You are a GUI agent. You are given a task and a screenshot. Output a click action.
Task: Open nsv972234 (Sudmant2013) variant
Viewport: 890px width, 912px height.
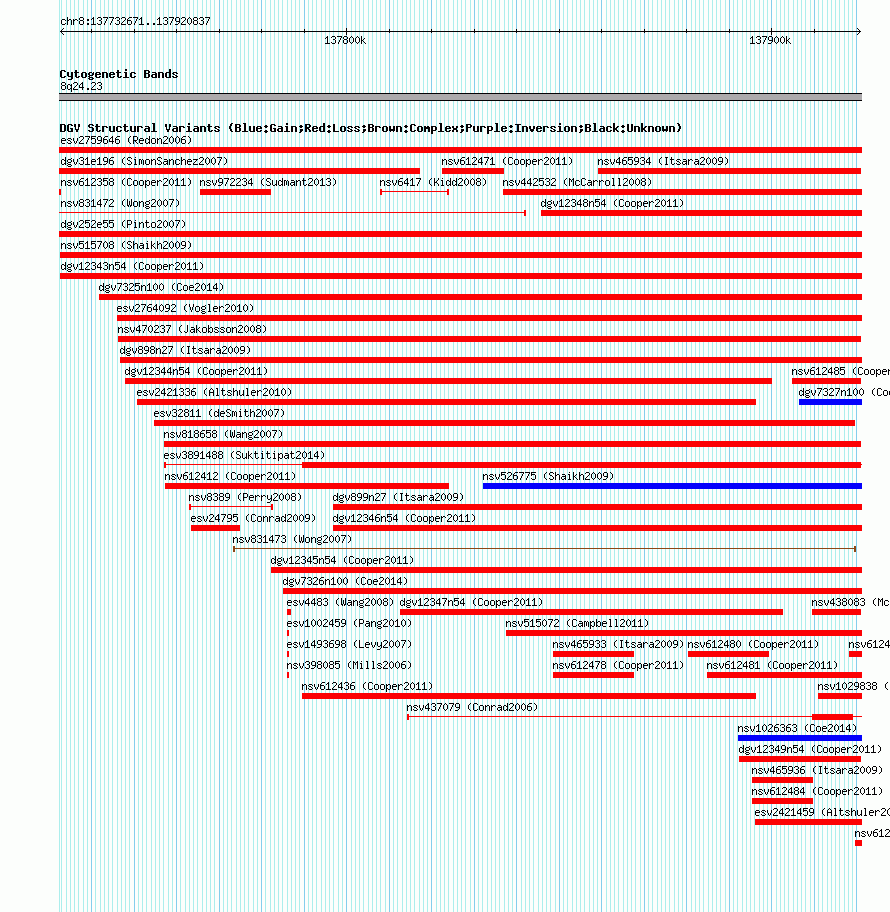268,182
